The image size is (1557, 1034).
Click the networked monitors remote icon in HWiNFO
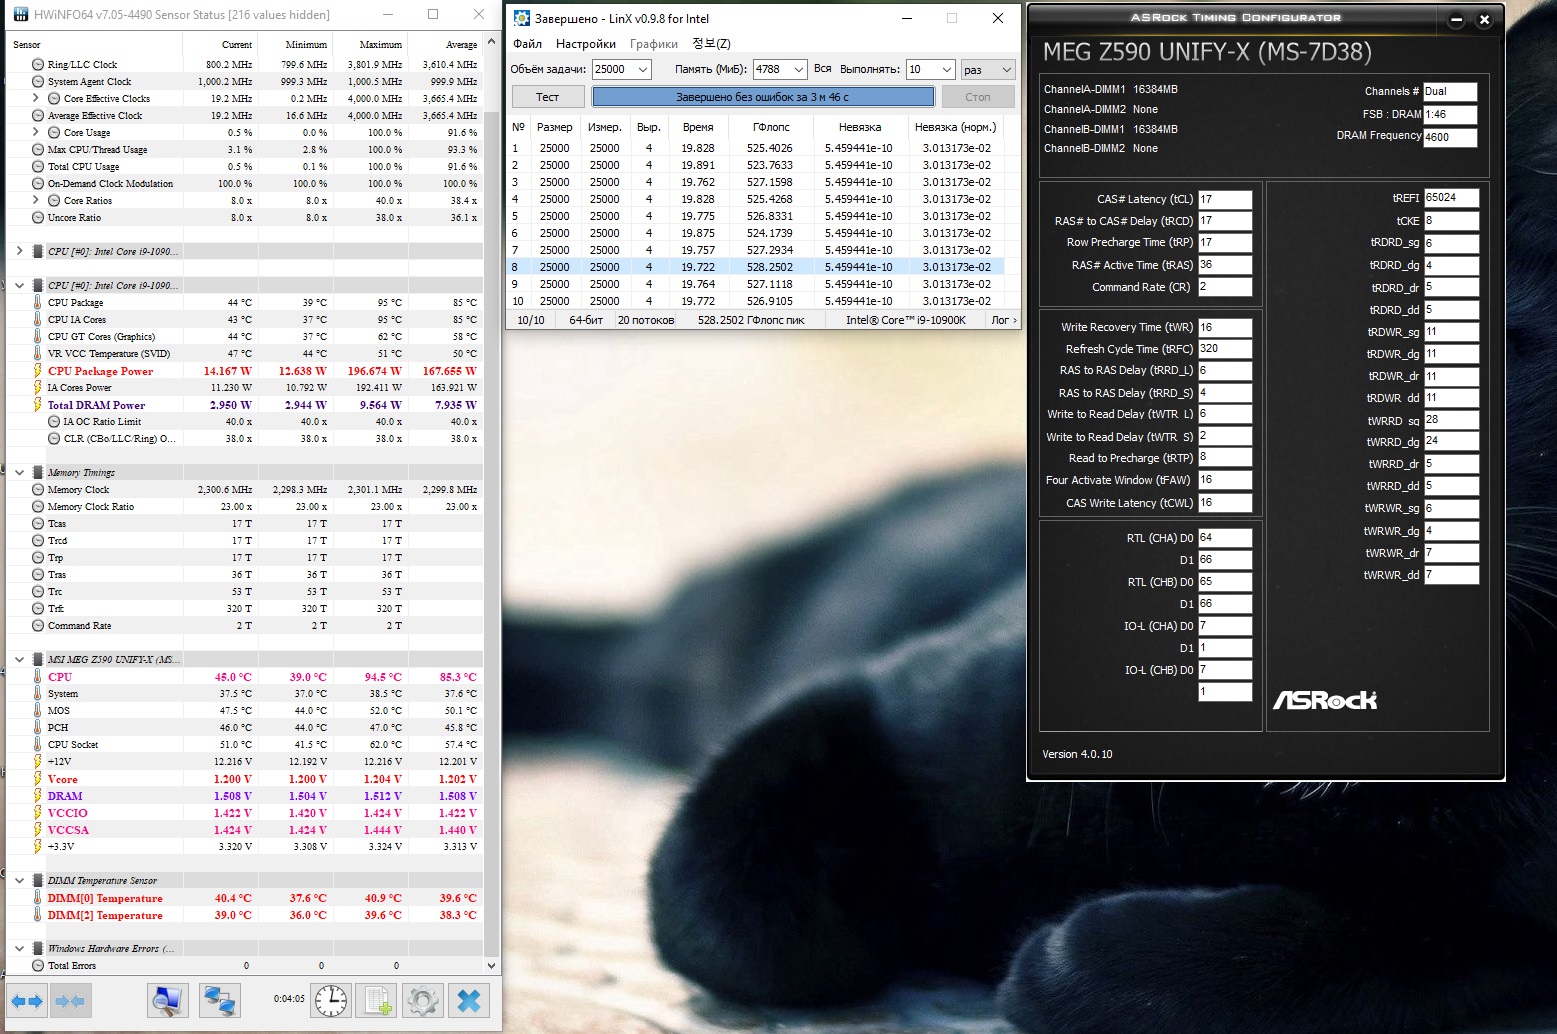click(x=219, y=1000)
